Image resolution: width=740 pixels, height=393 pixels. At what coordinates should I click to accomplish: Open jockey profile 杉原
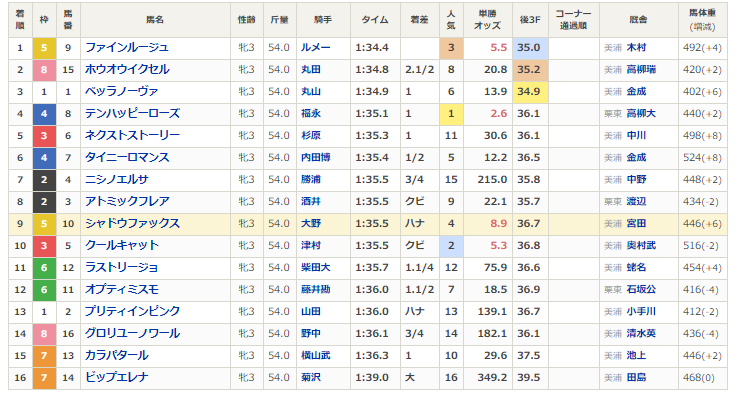point(311,136)
